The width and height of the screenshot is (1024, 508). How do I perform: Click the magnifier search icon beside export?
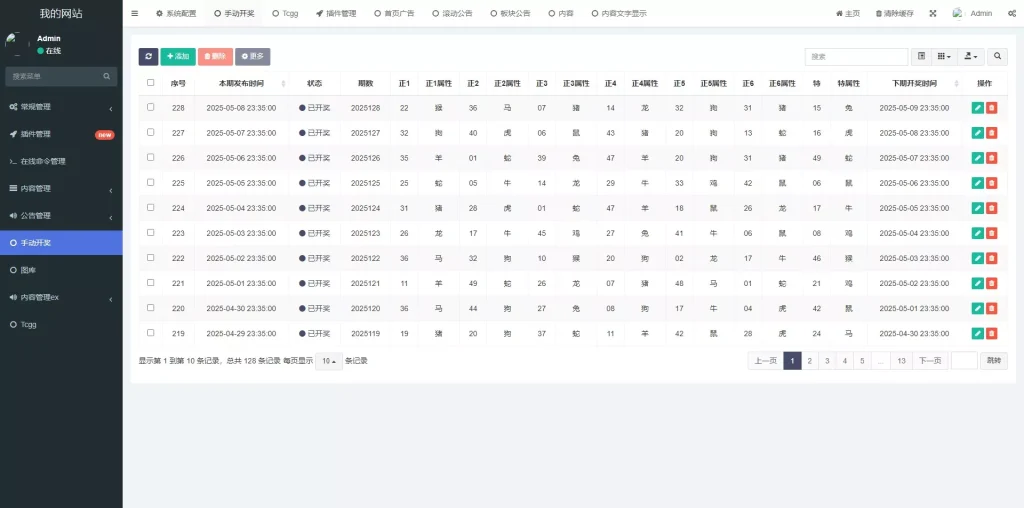pos(998,57)
